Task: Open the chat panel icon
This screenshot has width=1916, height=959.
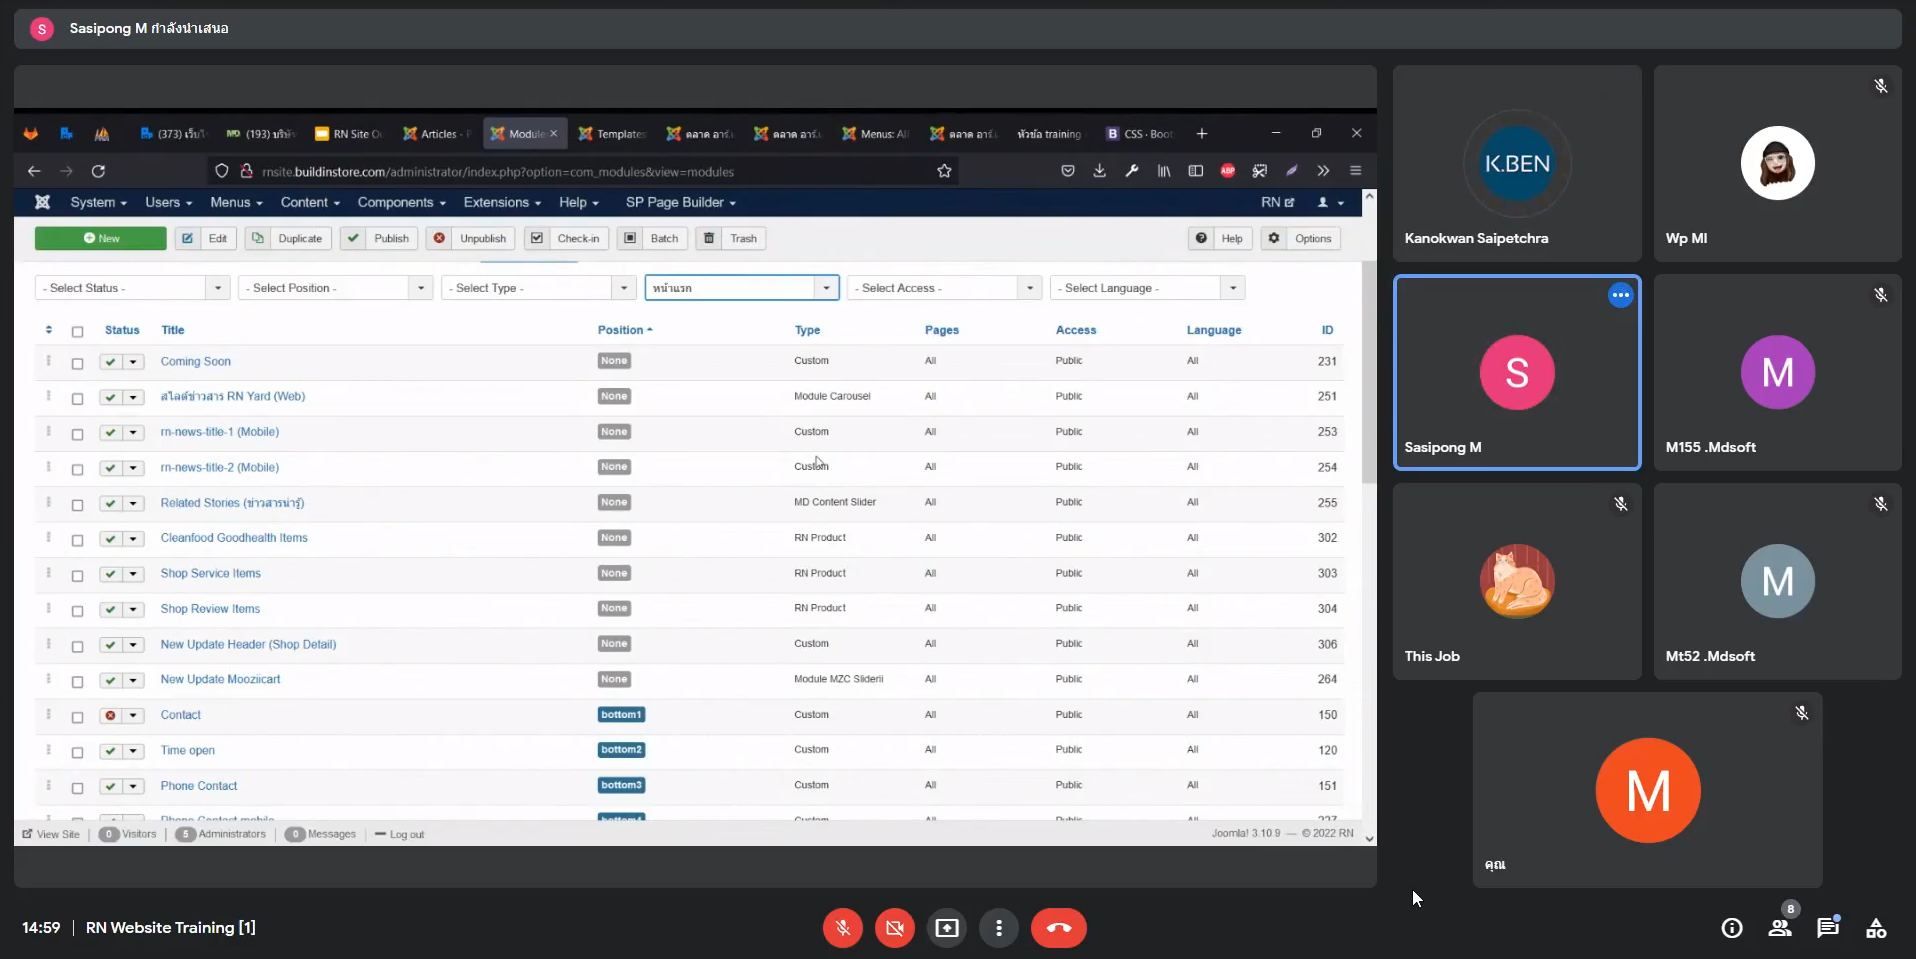Action: [1828, 928]
